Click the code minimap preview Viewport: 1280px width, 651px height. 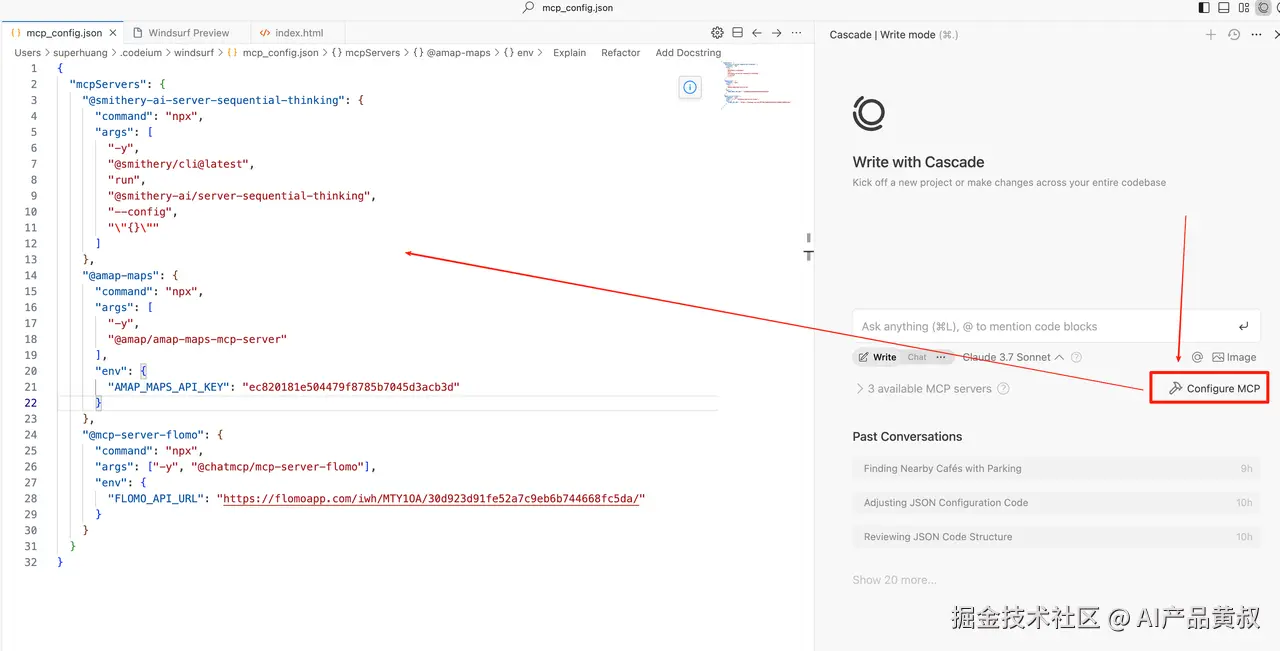coord(757,84)
